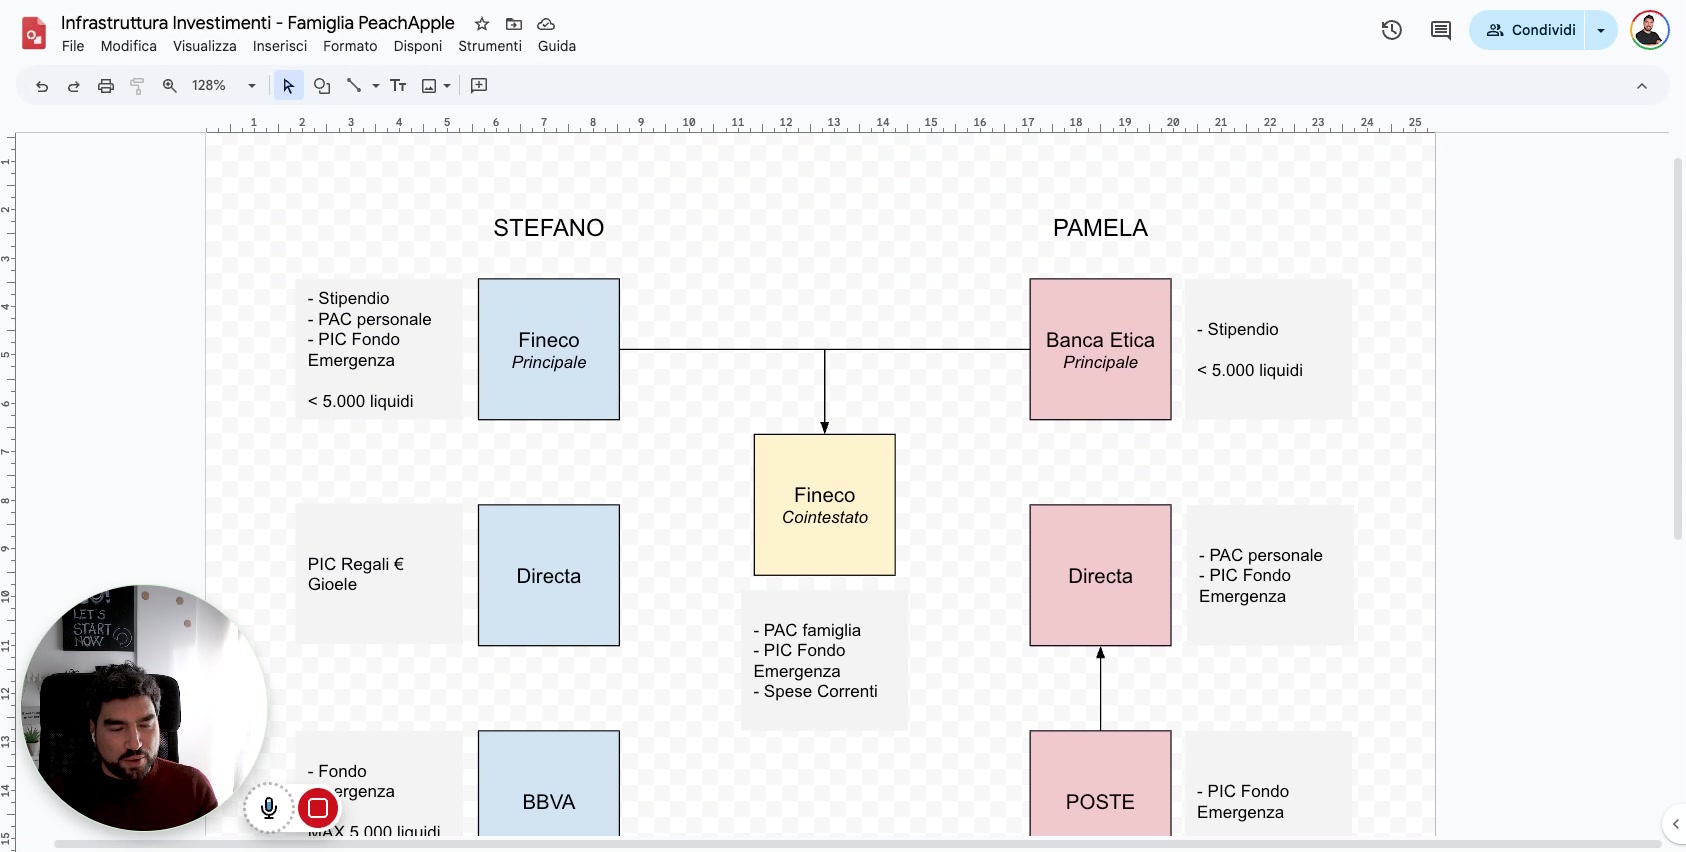
Task: Select the Text box tool
Action: (398, 86)
